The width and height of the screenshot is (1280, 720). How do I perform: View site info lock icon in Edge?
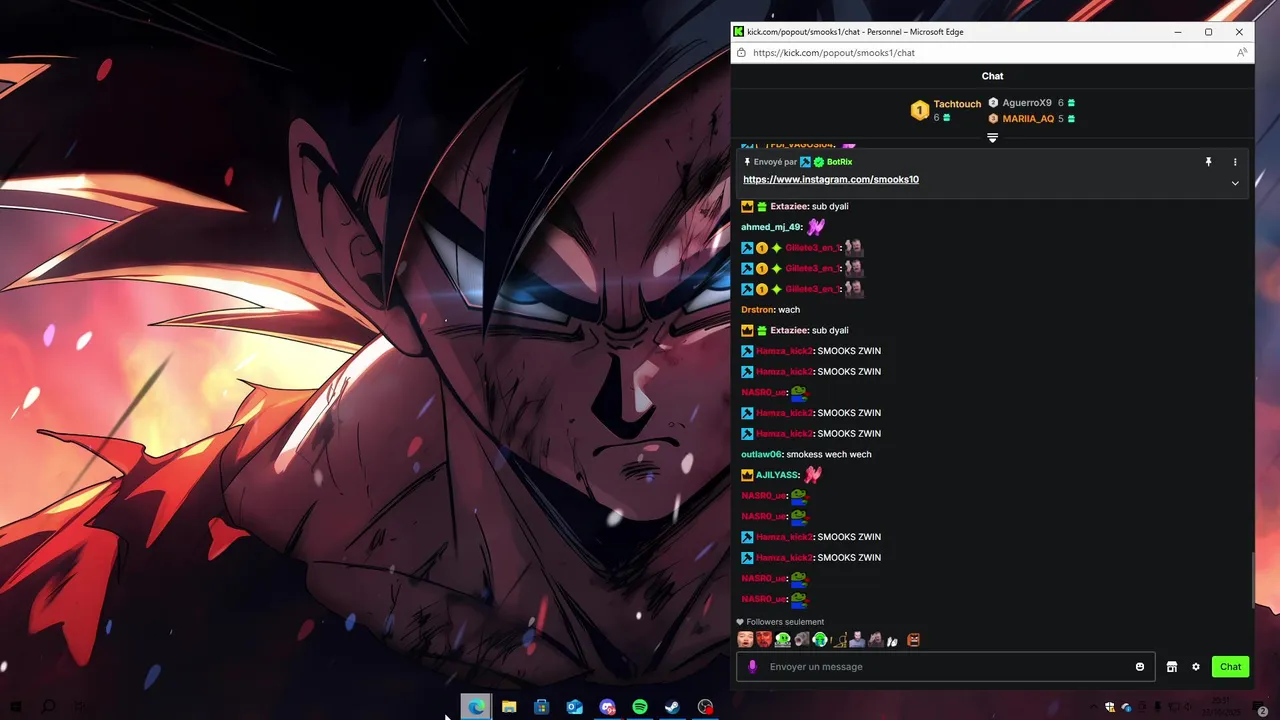741,53
